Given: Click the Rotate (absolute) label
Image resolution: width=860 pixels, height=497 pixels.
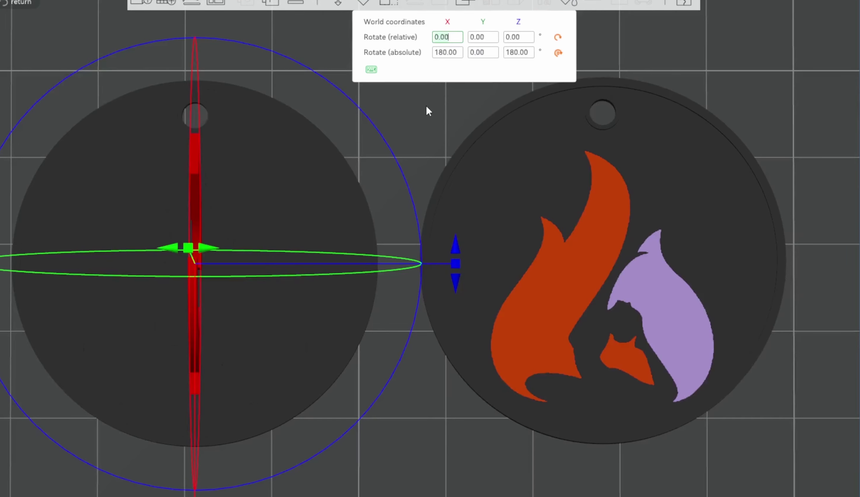Looking at the screenshot, I should click(x=392, y=52).
